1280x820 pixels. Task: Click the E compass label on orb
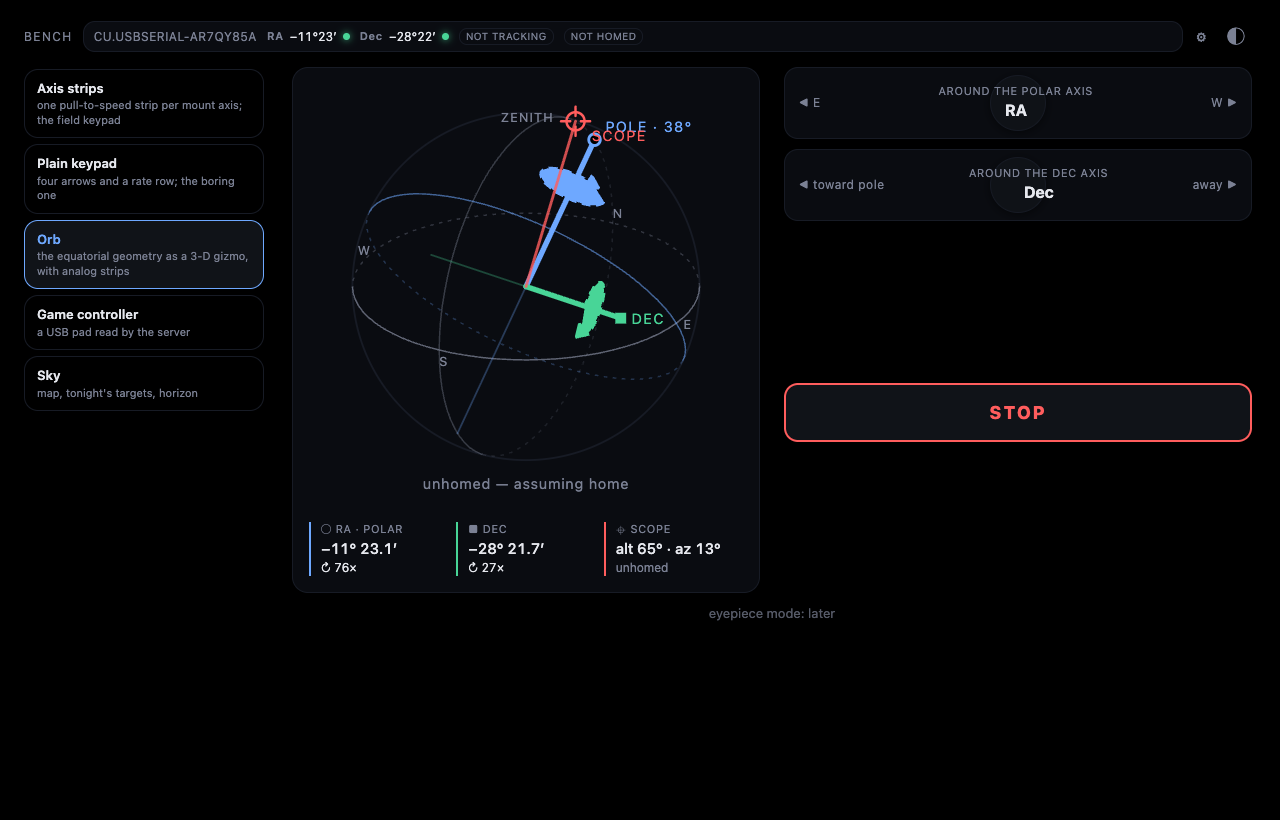(687, 325)
